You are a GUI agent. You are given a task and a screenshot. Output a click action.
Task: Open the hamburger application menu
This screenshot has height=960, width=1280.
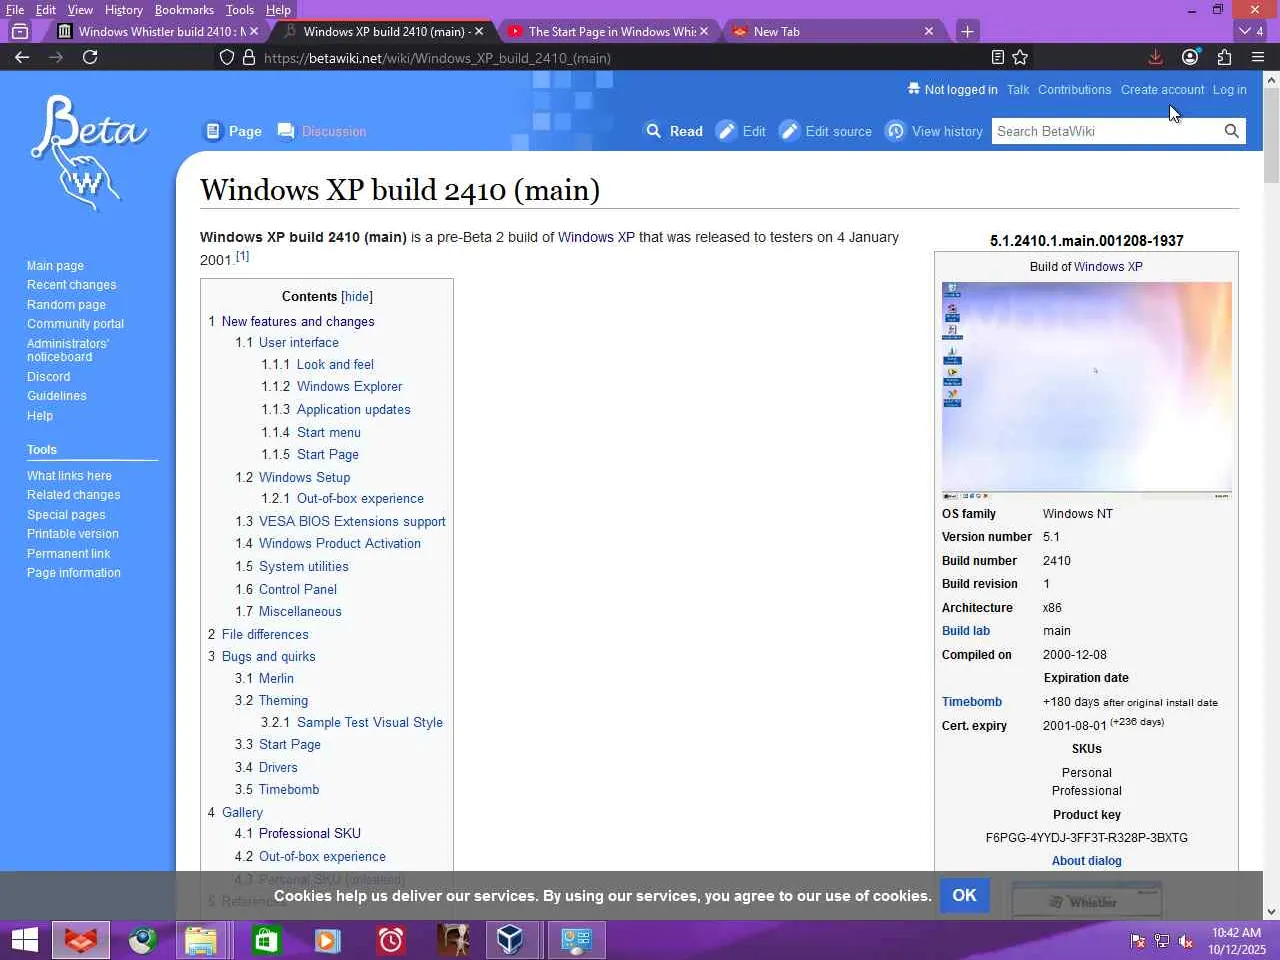tap(1258, 57)
